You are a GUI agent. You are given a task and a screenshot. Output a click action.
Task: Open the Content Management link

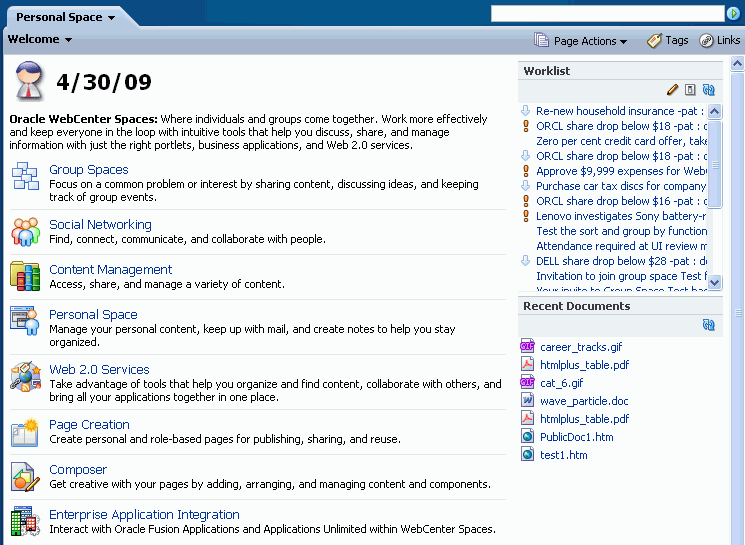[110, 269]
